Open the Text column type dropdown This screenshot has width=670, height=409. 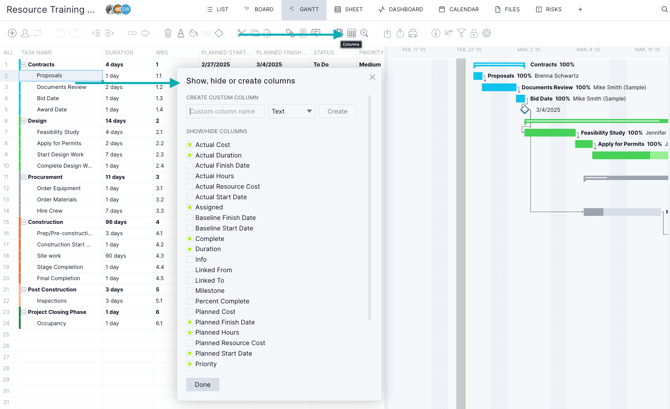click(x=292, y=111)
